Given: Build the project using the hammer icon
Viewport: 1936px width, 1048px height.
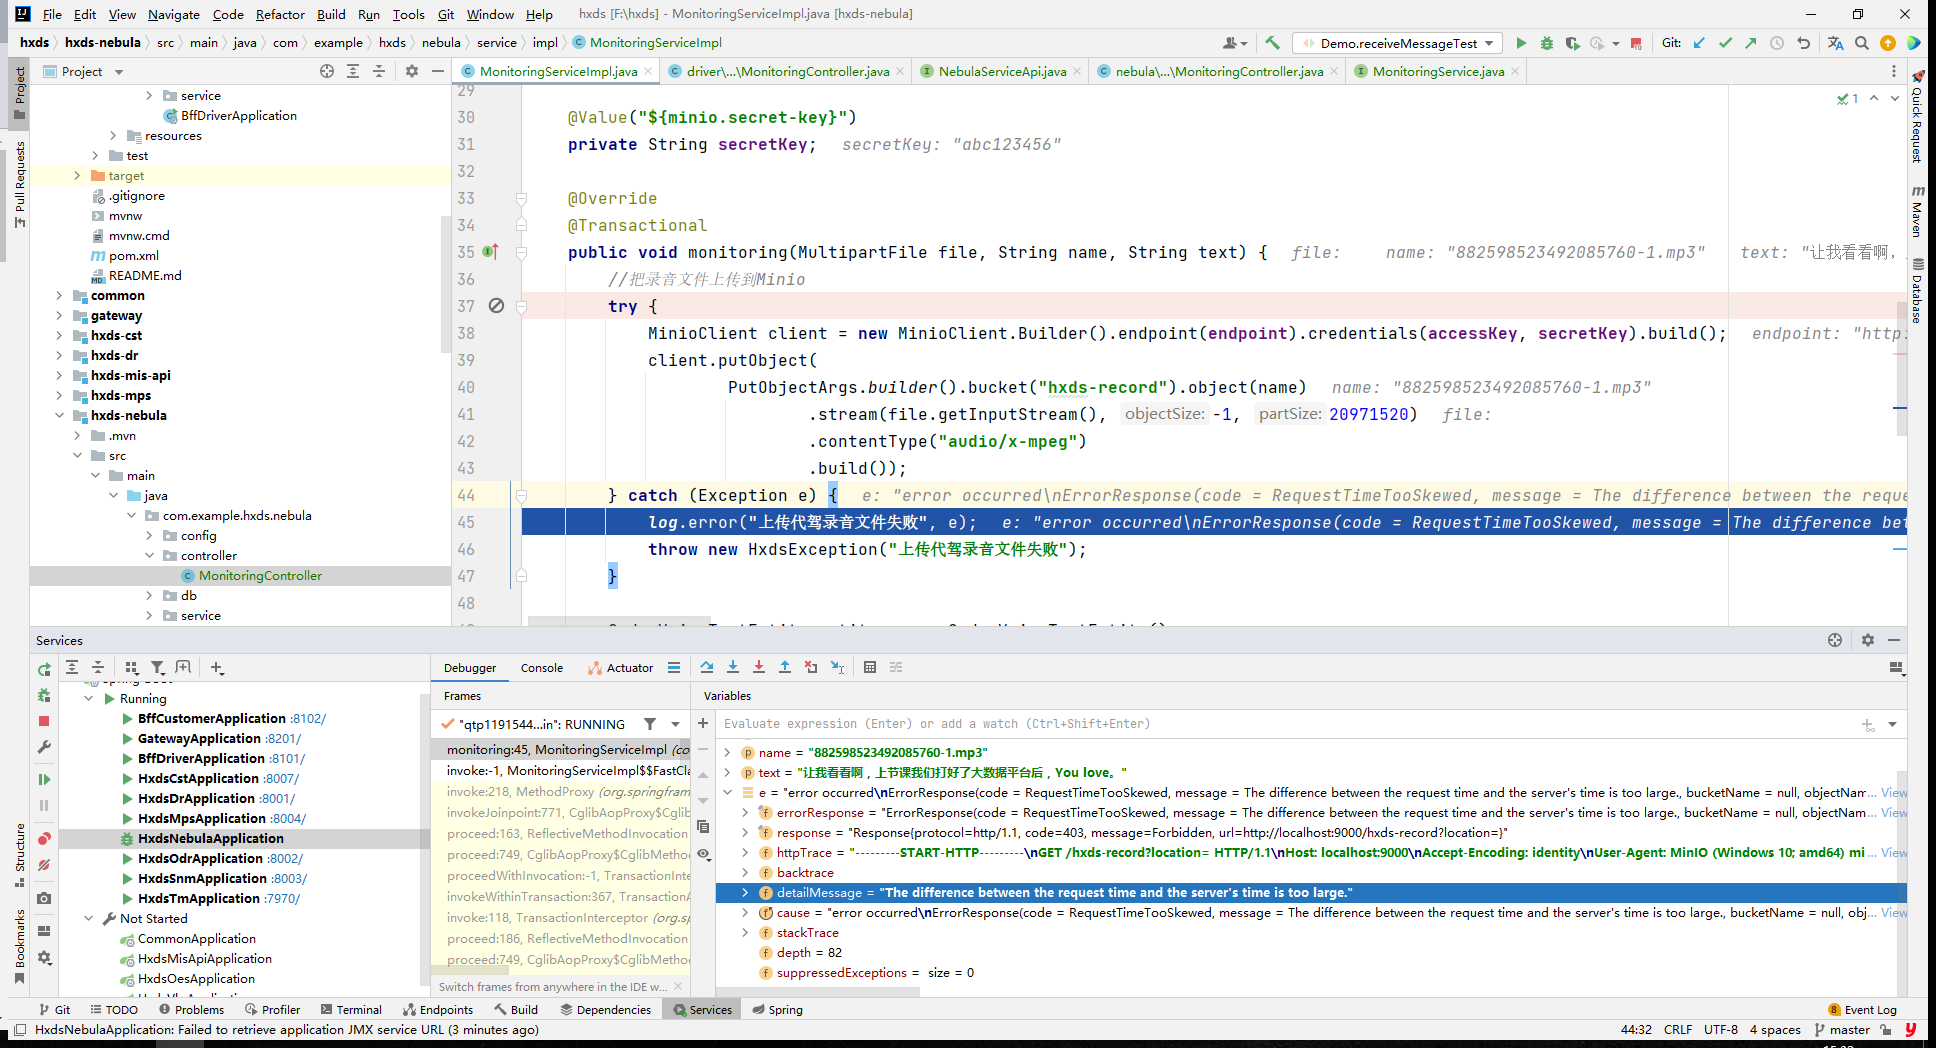Looking at the screenshot, I should [1272, 43].
